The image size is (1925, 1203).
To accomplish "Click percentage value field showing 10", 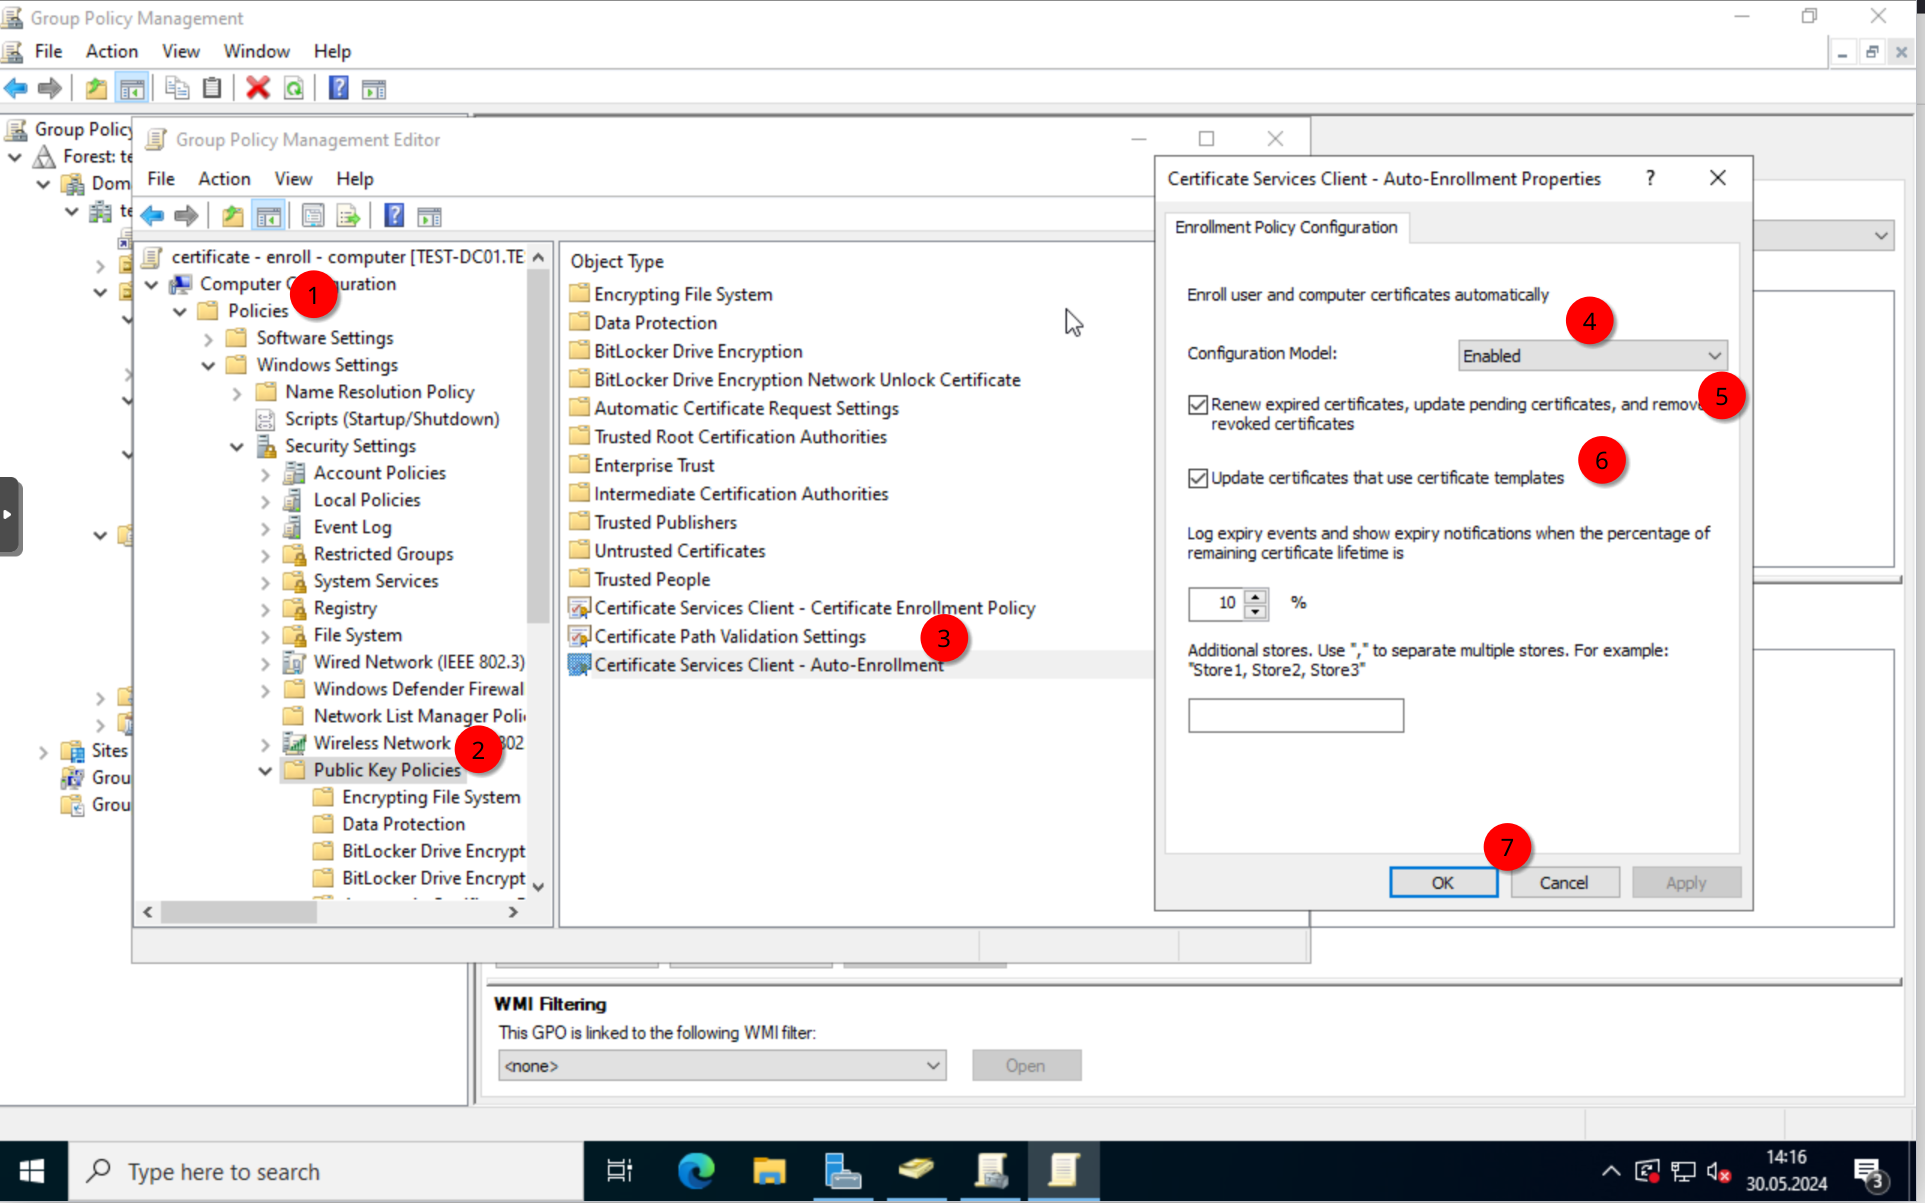I will click(1216, 603).
